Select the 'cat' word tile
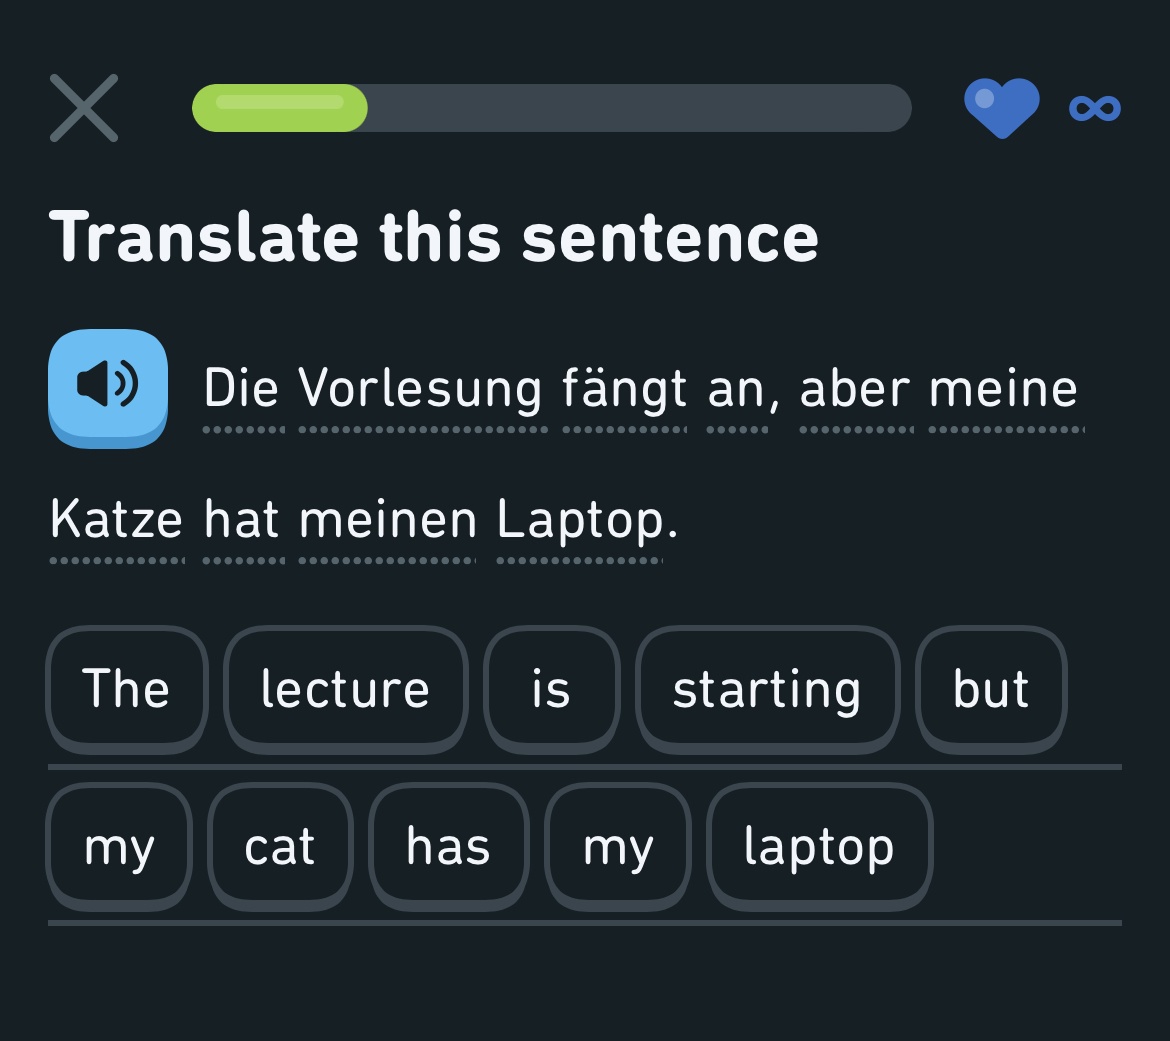Image resolution: width=1170 pixels, height=1041 pixels. pos(280,846)
